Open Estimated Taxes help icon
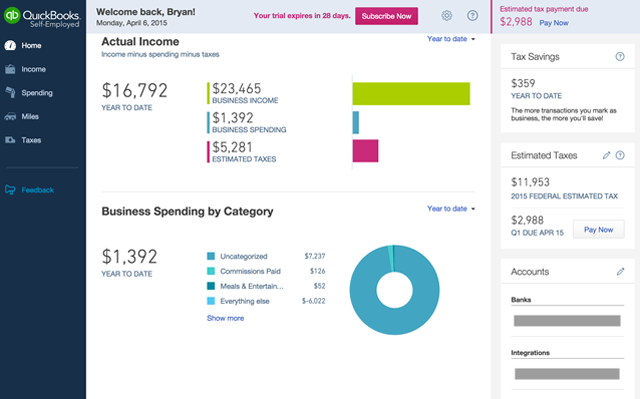 click(620, 155)
